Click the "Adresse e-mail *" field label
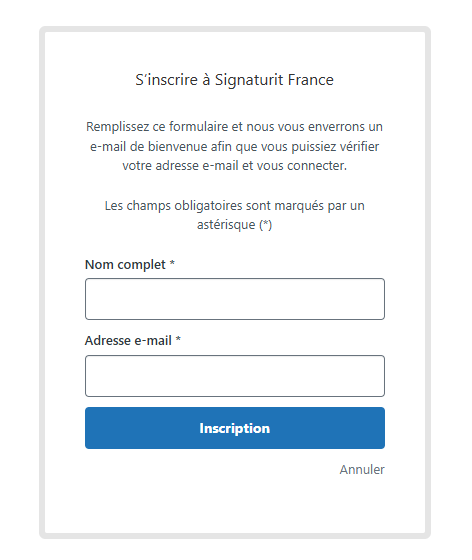The height and width of the screenshot is (560, 472). point(133,340)
